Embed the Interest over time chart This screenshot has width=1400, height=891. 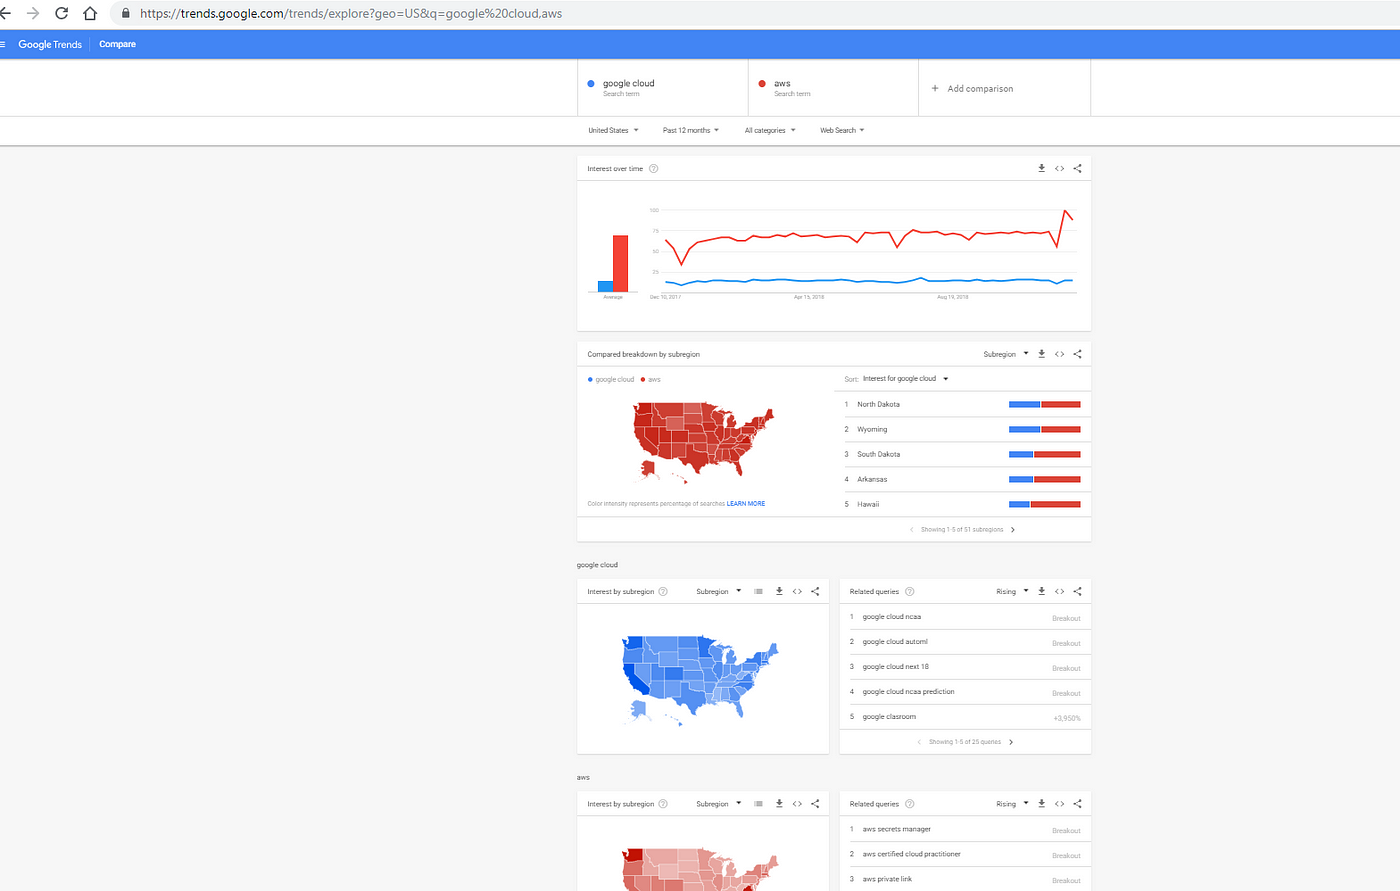coord(1059,168)
